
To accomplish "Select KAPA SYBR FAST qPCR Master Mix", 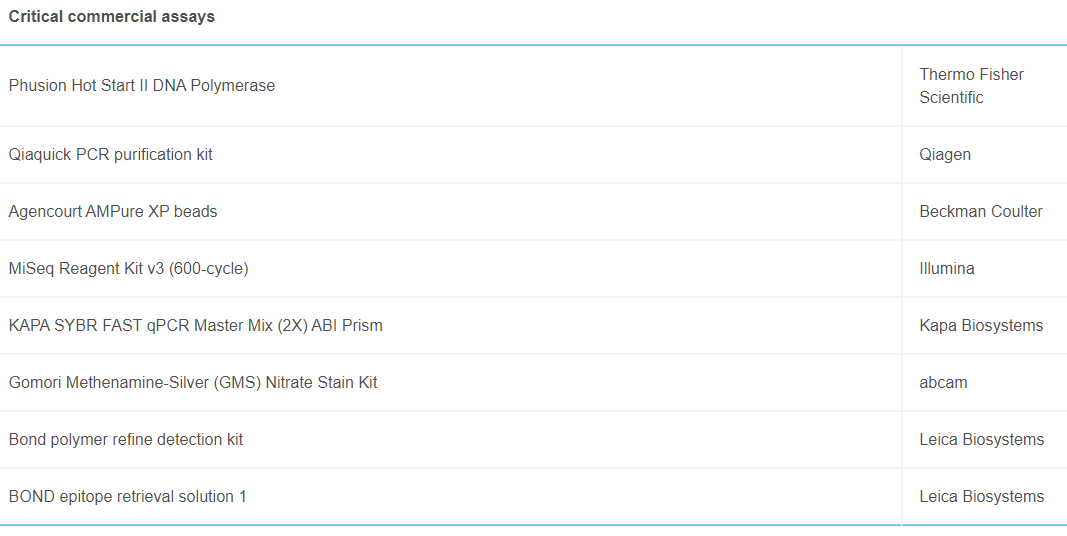I will [x=196, y=326].
